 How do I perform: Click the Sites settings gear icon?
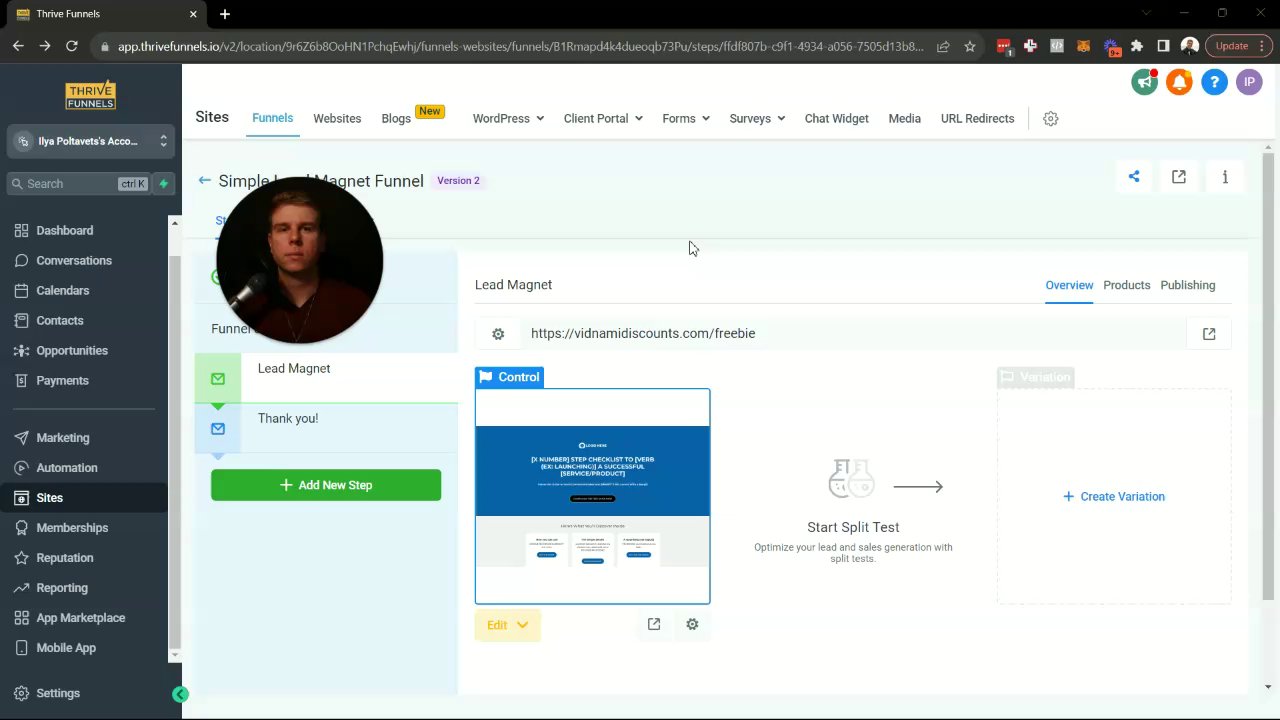[x=1050, y=118]
